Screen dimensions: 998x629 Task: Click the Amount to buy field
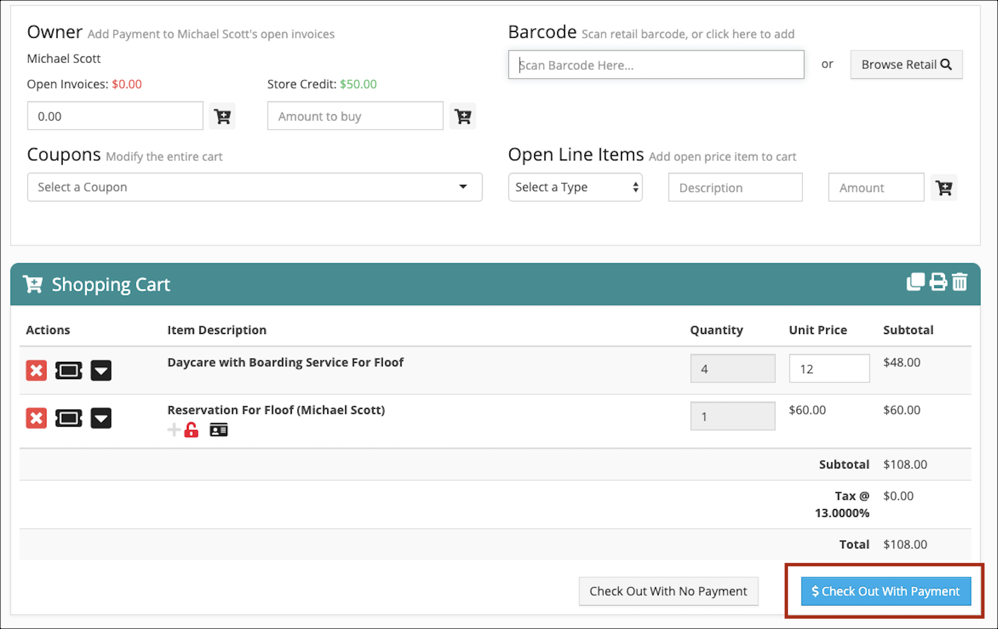coord(355,116)
